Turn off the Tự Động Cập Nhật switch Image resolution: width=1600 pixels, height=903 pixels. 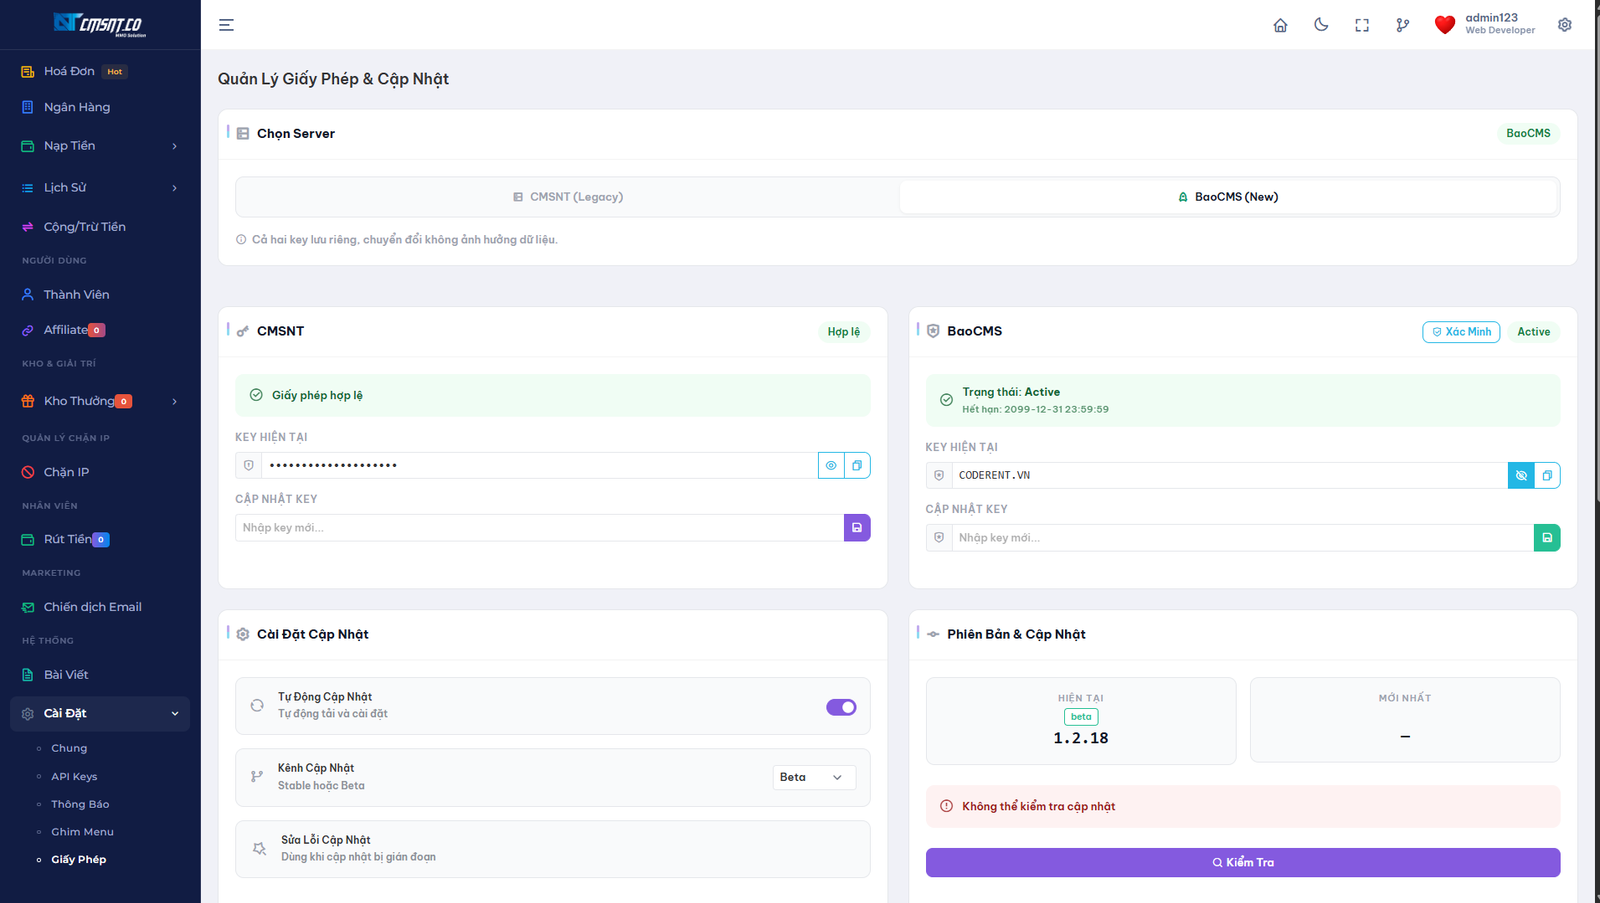click(841, 707)
